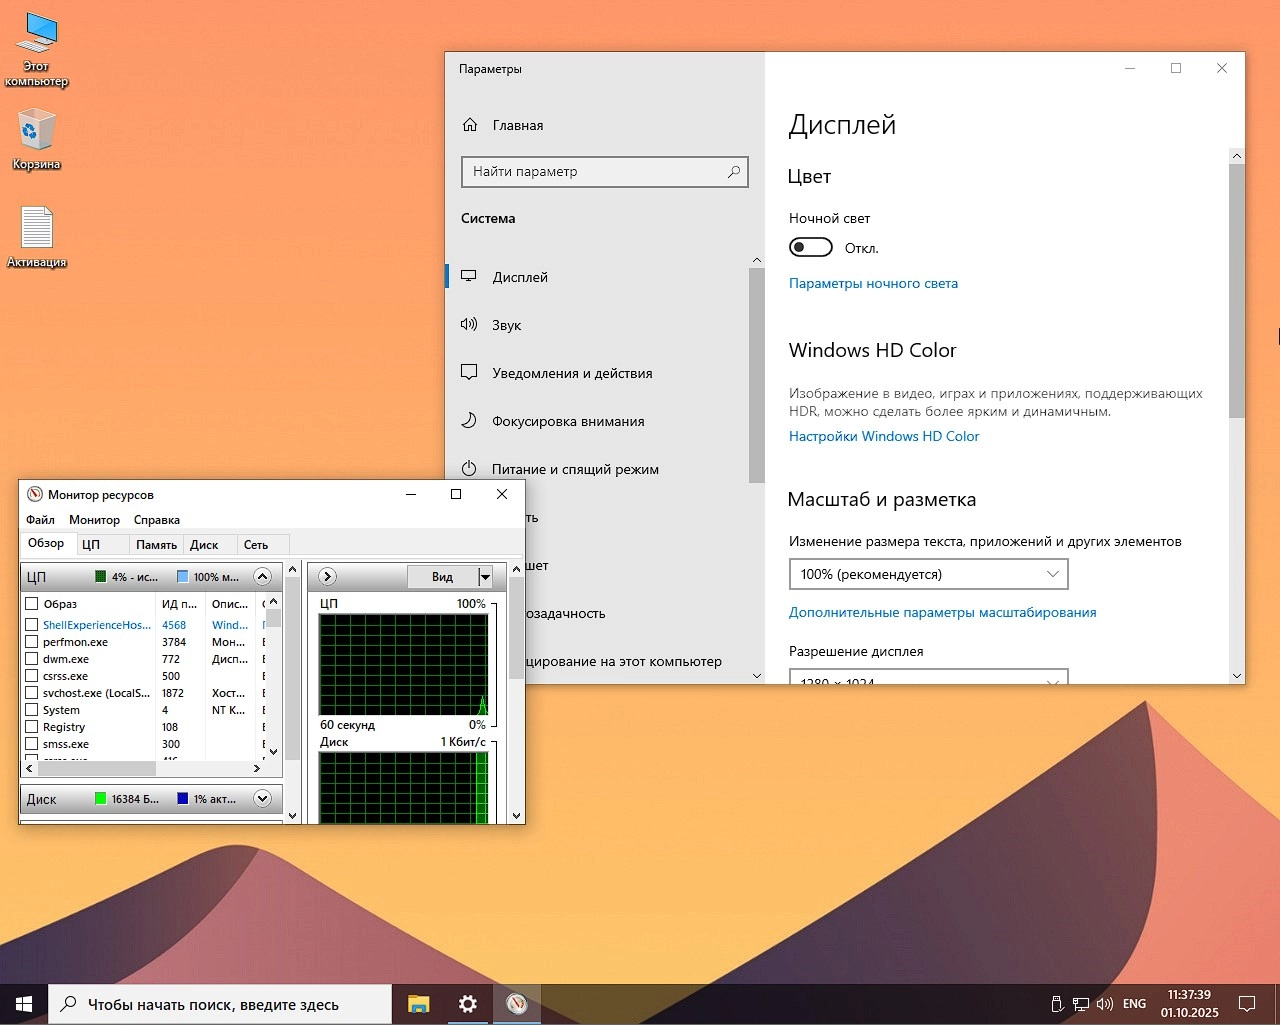This screenshot has height=1025, width=1280.
Task: Open the network tray icon
Action: click(x=1081, y=1004)
